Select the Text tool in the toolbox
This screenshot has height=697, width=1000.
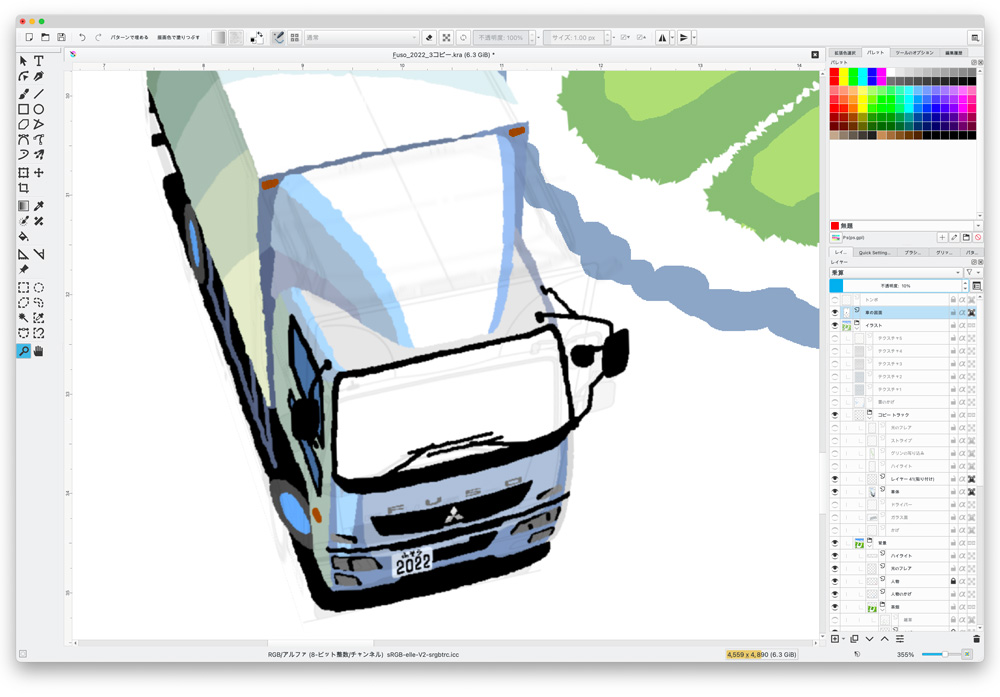coord(39,61)
